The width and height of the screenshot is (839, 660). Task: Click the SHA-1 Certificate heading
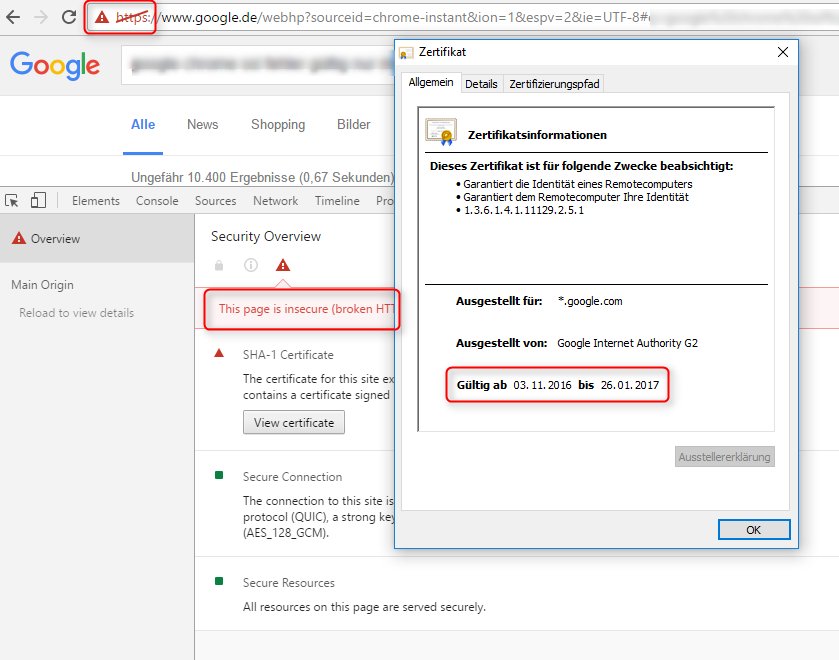288,355
